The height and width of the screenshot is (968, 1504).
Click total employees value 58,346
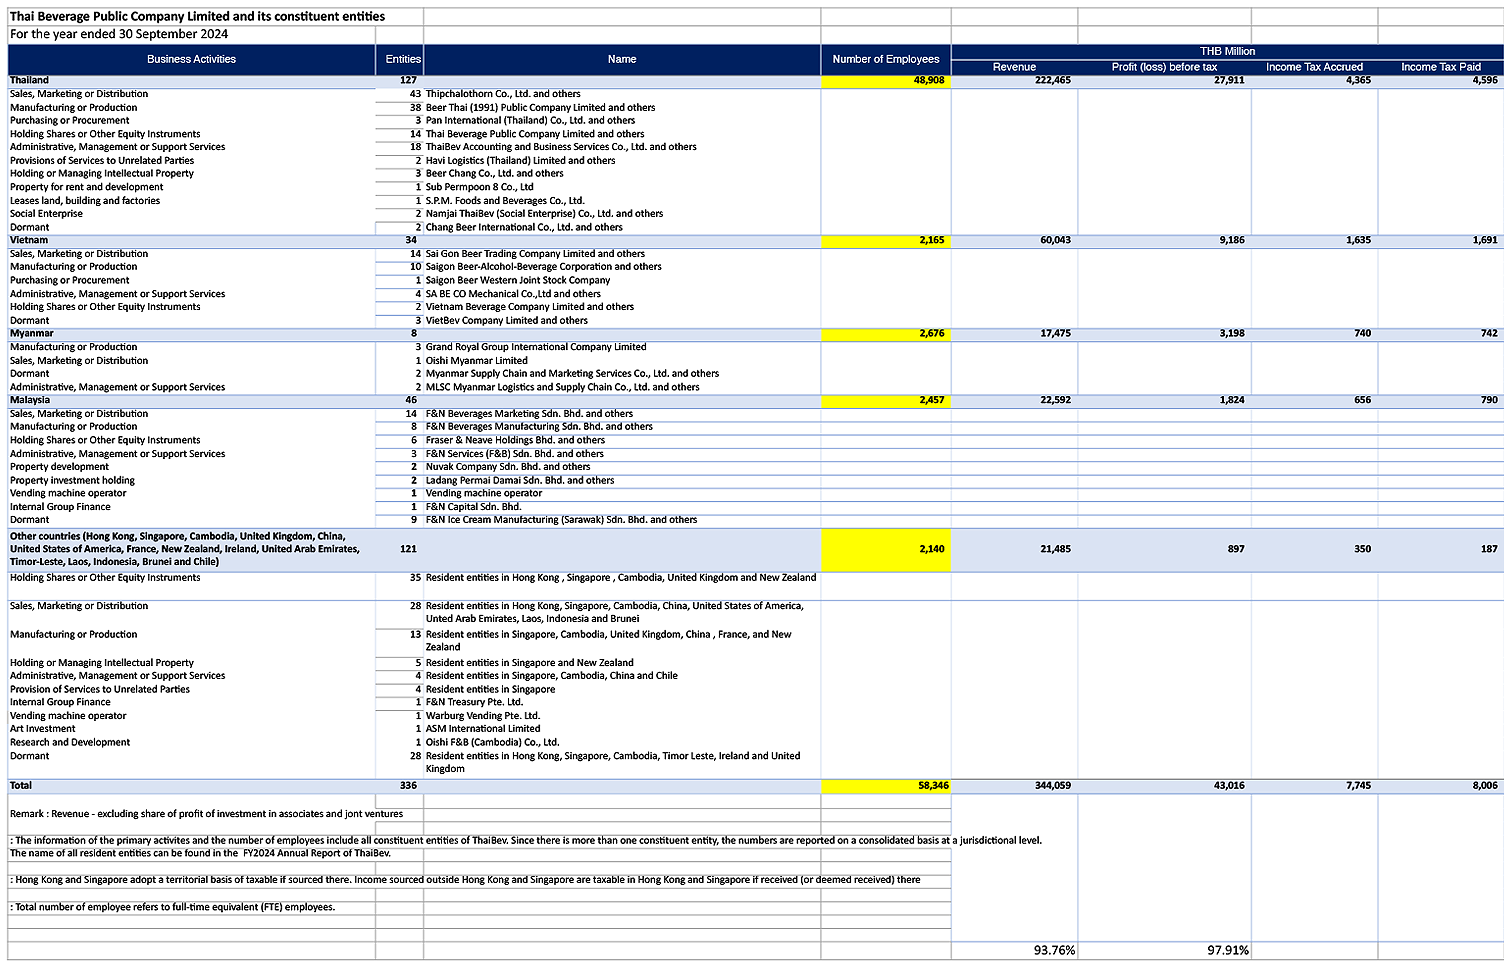(886, 786)
